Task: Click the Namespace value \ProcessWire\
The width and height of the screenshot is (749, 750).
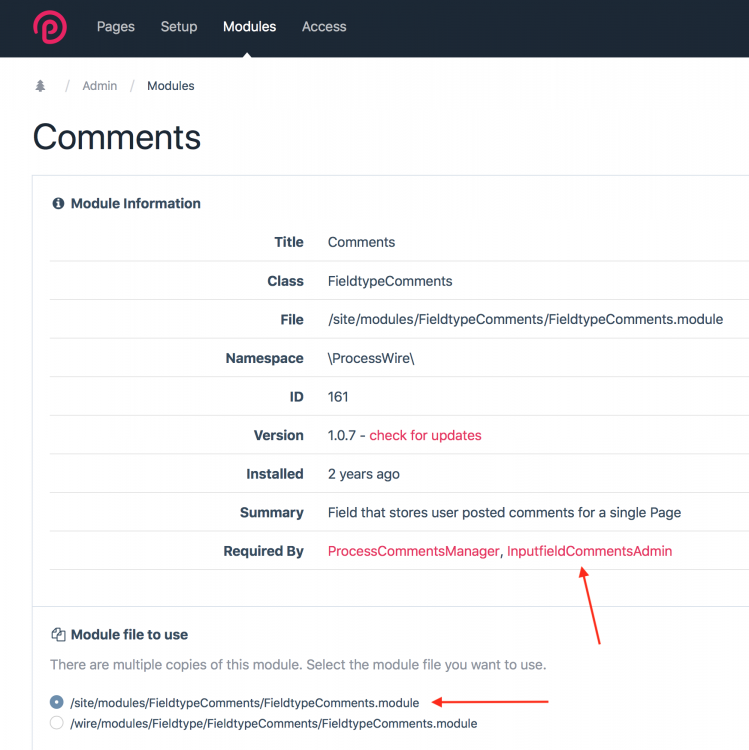Action: coord(371,358)
